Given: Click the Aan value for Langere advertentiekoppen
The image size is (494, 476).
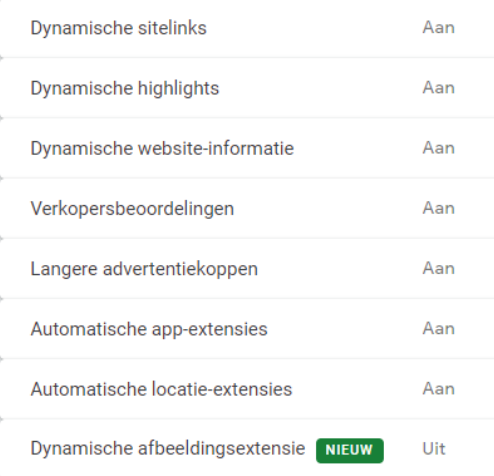Looking at the screenshot, I should click(x=438, y=269).
